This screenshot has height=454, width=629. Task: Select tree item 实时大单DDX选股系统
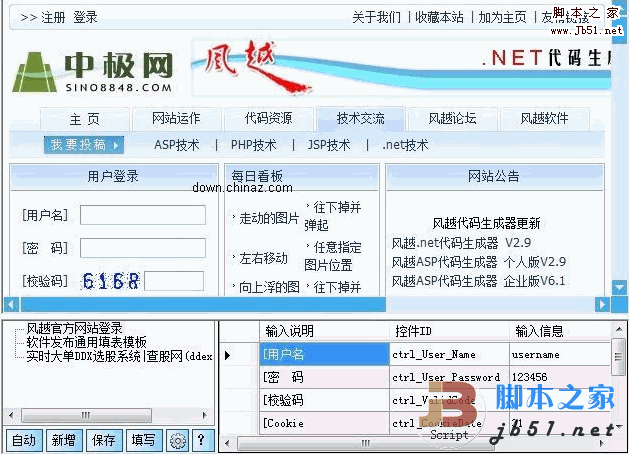click(120, 356)
